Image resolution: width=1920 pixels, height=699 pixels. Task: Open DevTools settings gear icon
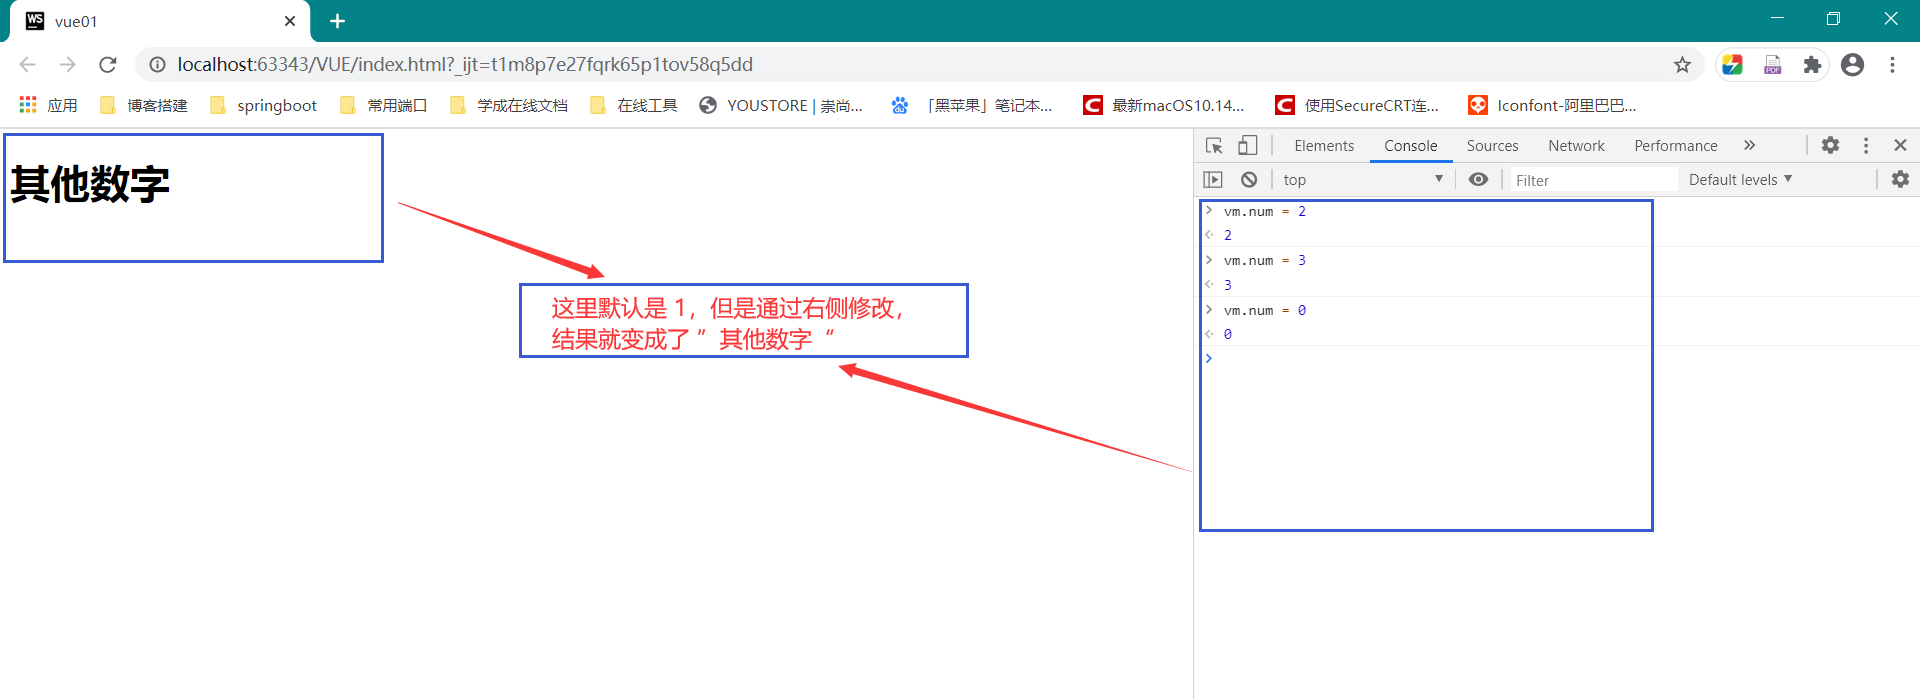pyautogui.click(x=1830, y=145)
